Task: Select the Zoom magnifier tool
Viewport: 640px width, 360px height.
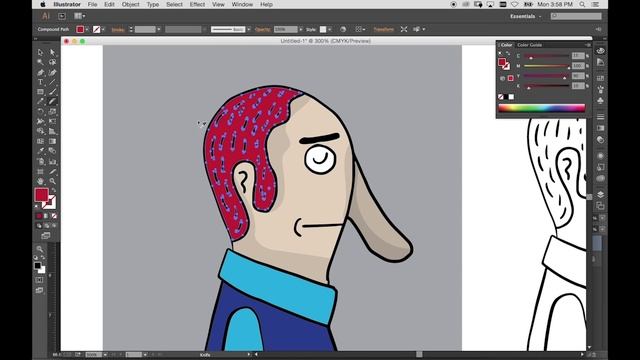Action: [53, 181]
